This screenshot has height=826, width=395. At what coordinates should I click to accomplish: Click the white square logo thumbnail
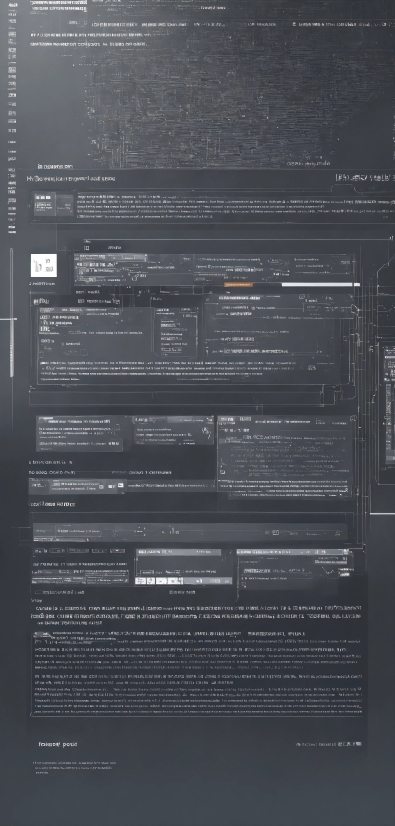[44, 266]
